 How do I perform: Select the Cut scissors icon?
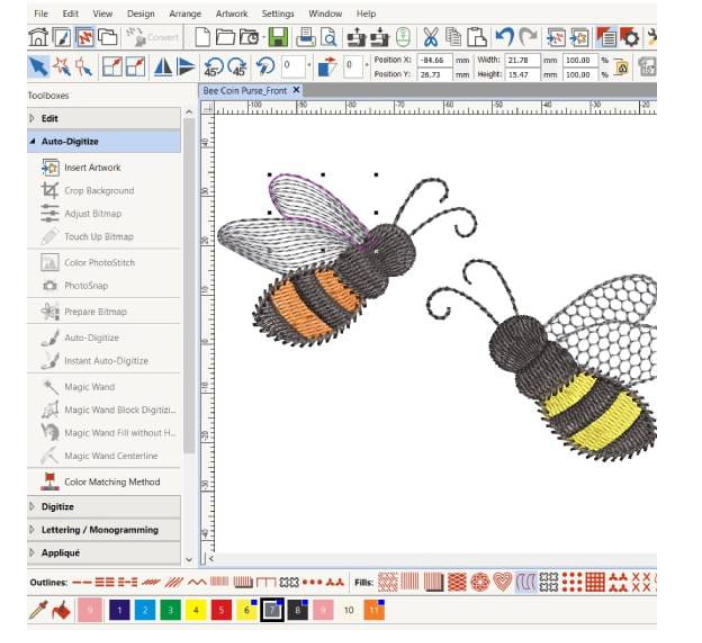[430, 38]
